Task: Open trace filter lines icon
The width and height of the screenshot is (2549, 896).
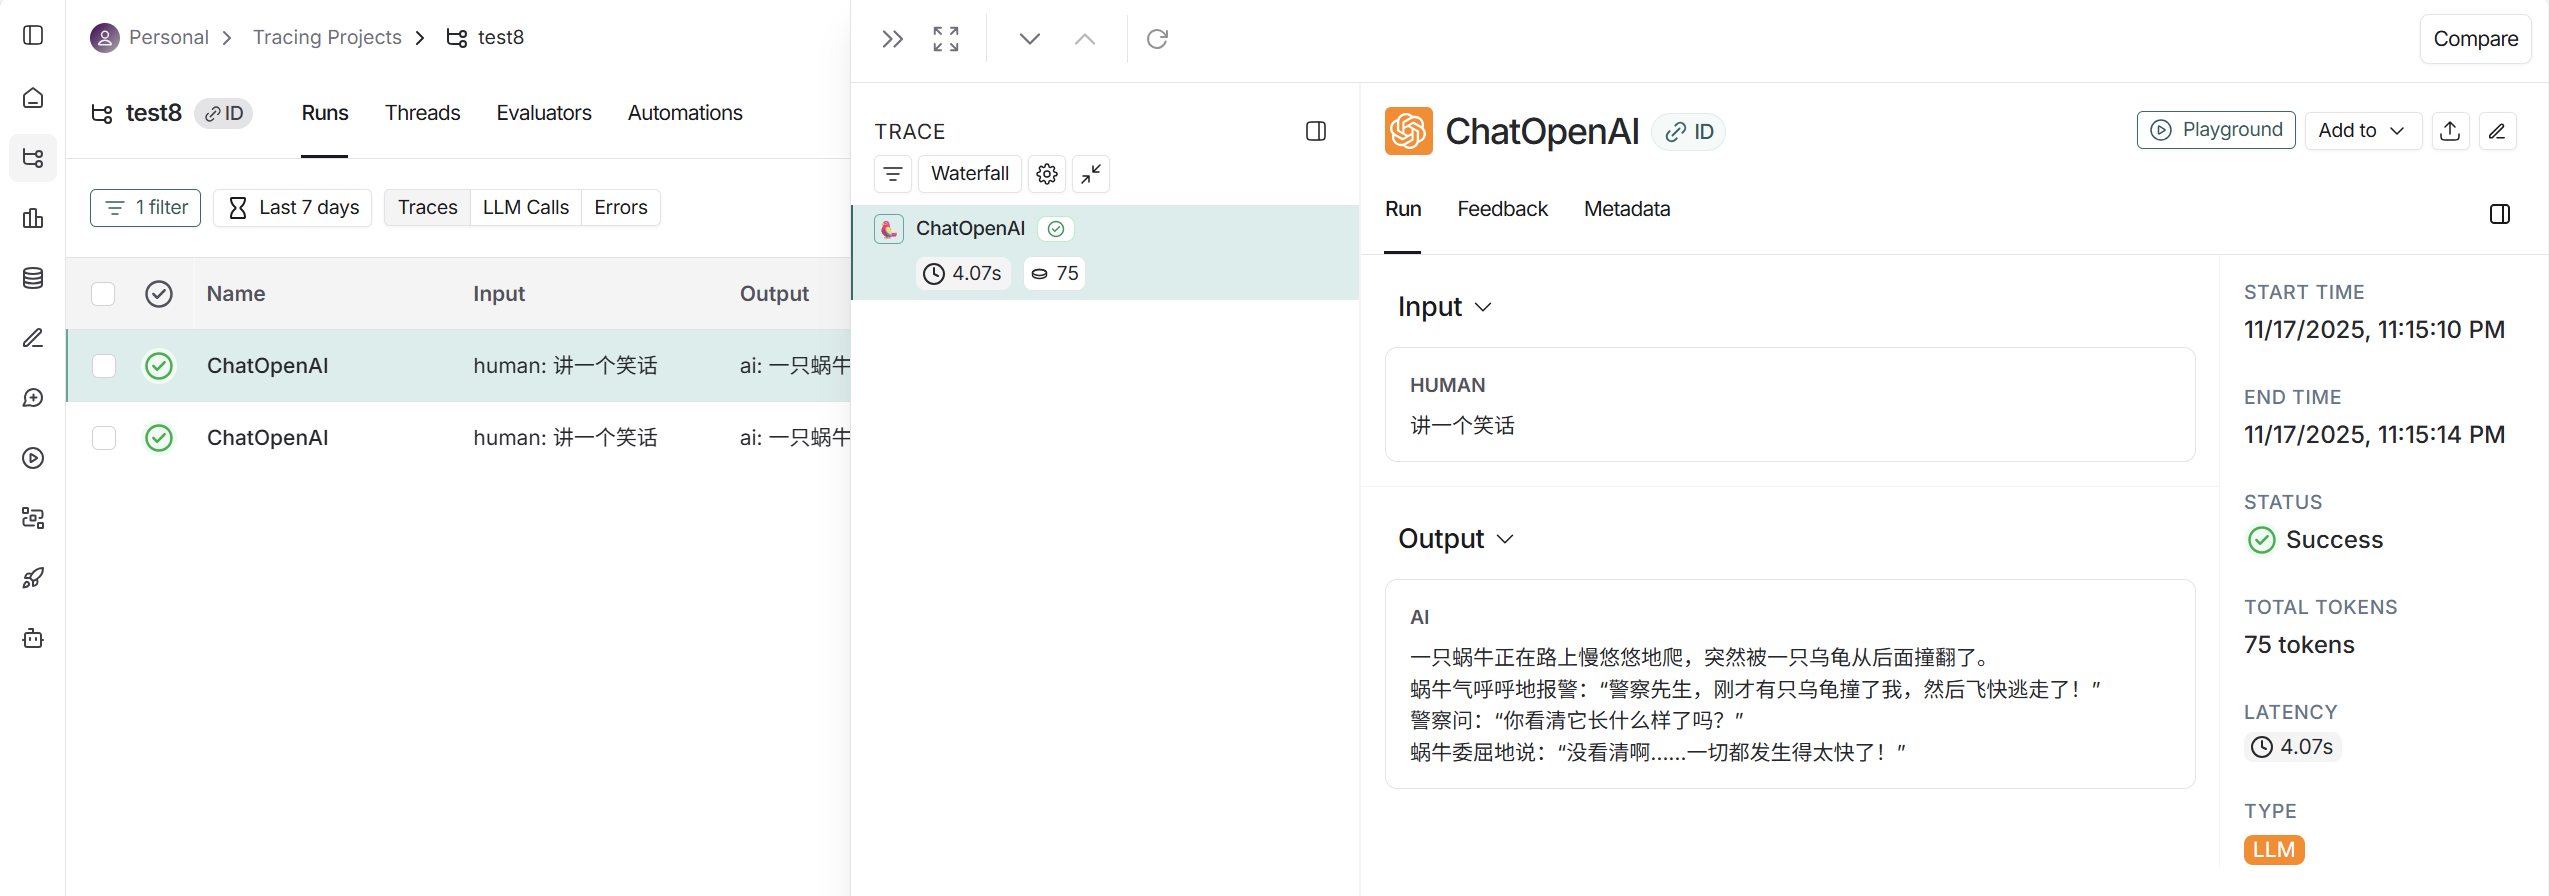Action: coord(893,174)
